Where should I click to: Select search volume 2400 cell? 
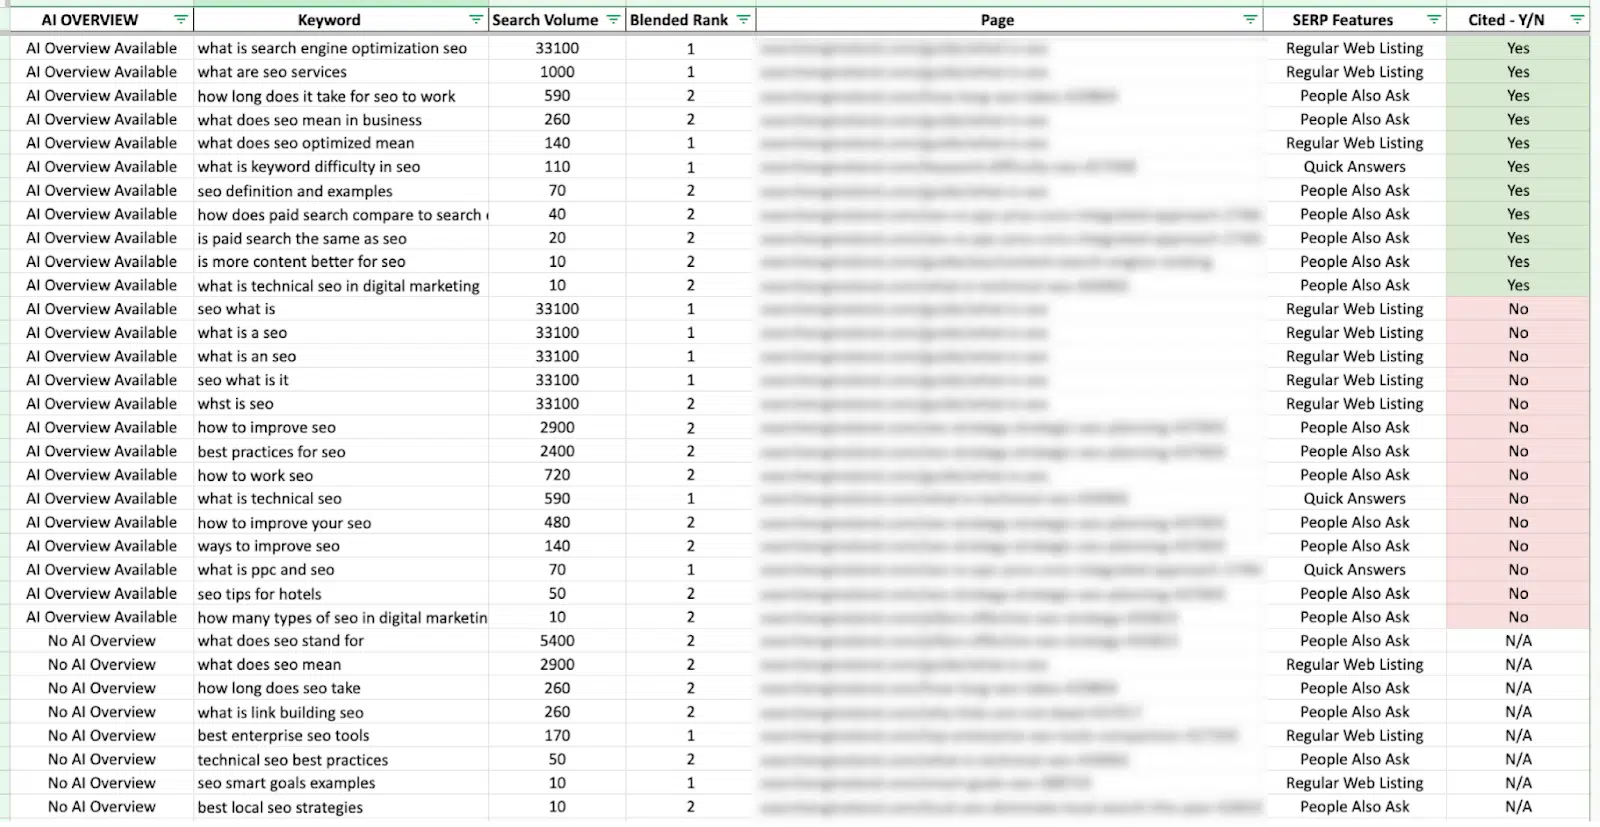click(x=557, y=452)
